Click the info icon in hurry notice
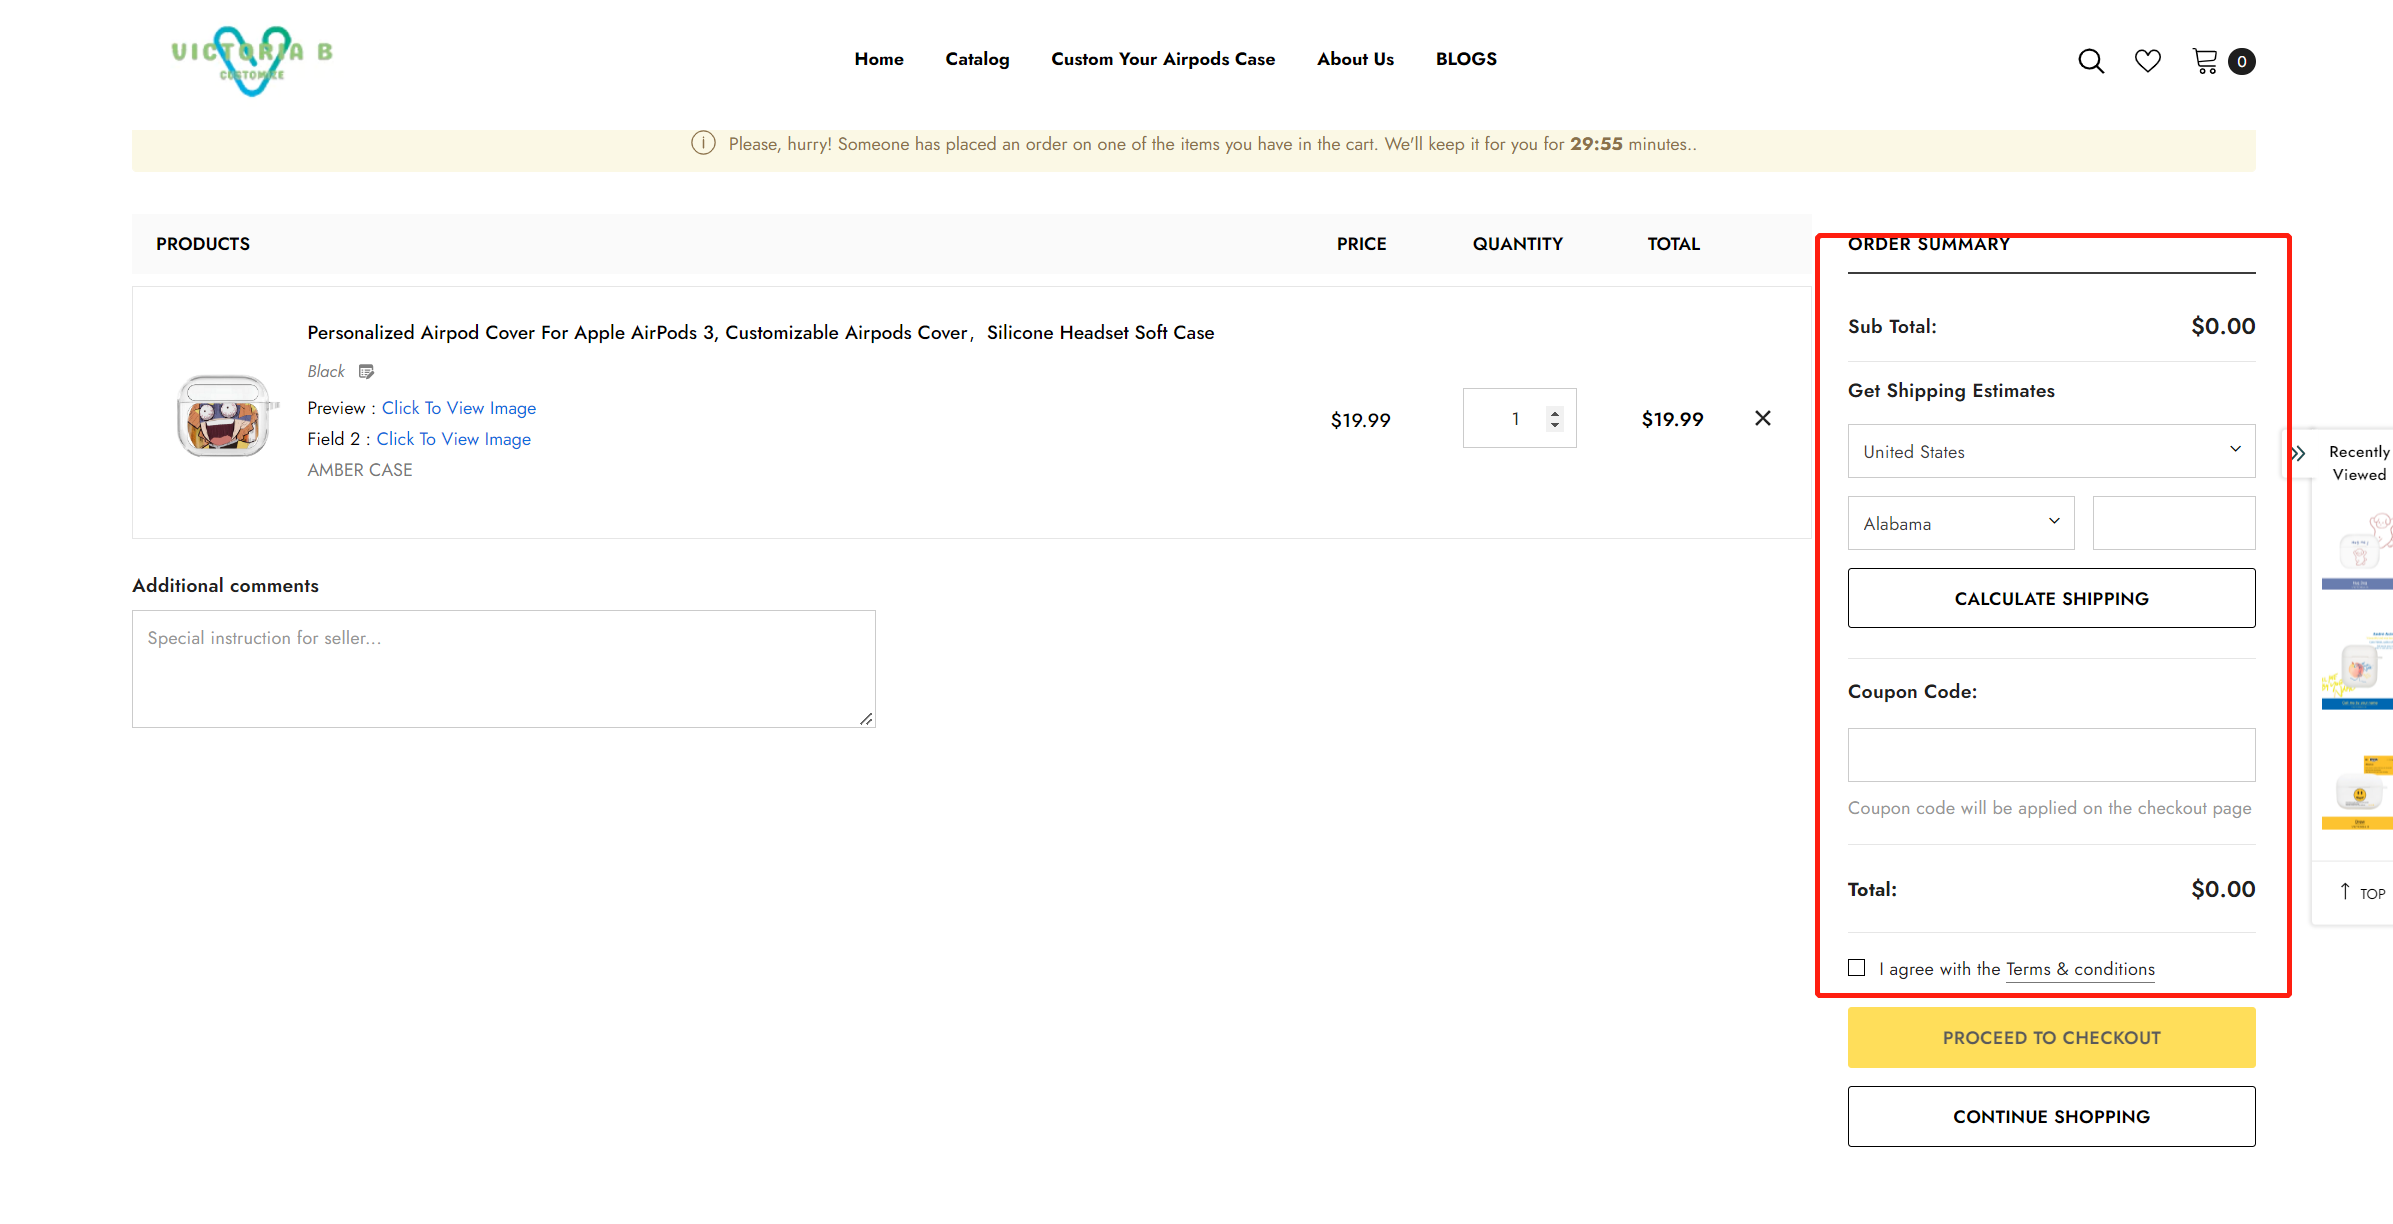The height and width of the screenshot is (1224, 2393). pos(703,144)
